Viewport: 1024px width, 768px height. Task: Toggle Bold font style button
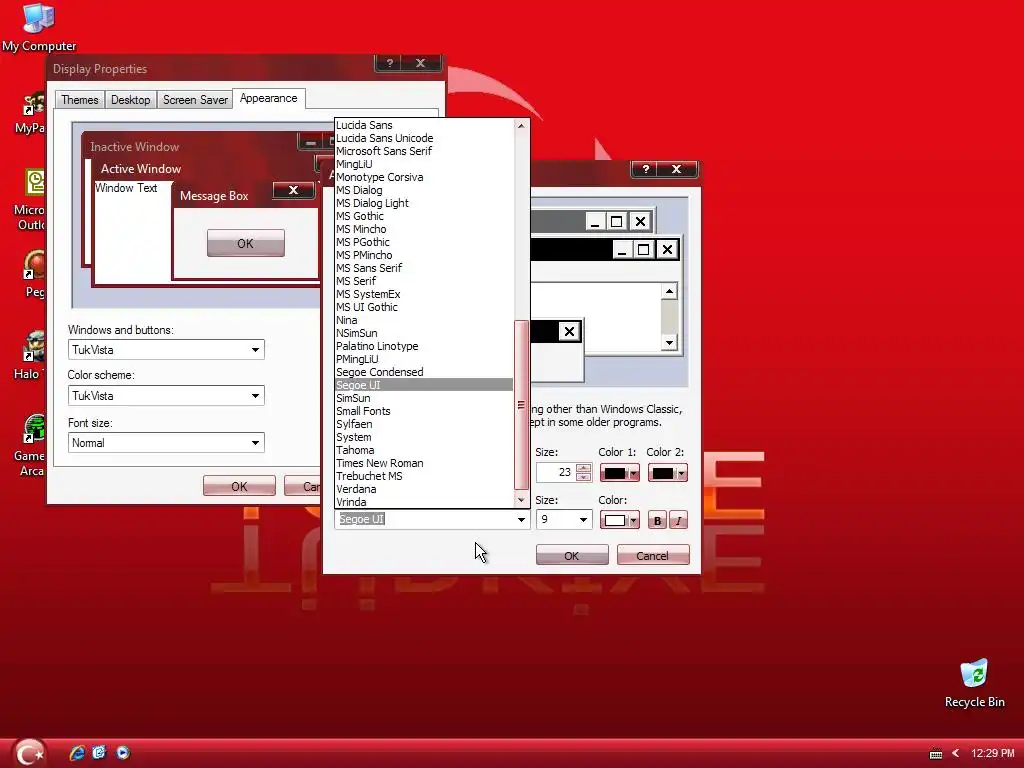pyautogui.click(x=657, y=520)
